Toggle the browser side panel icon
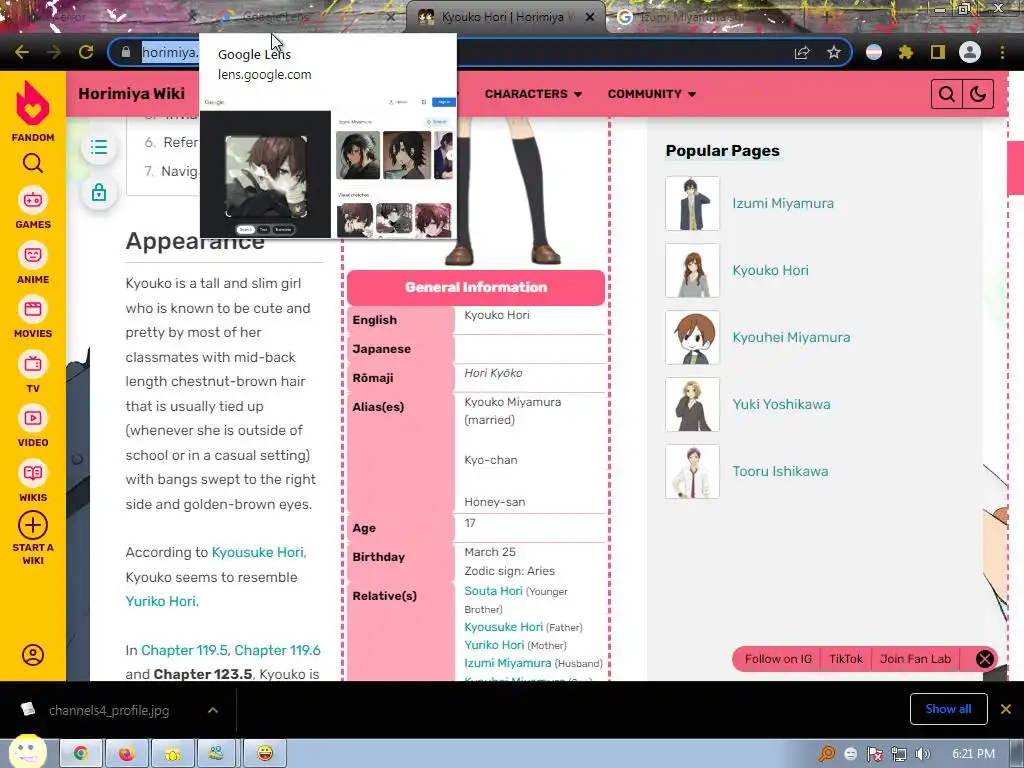 click(x=938, y=52)
